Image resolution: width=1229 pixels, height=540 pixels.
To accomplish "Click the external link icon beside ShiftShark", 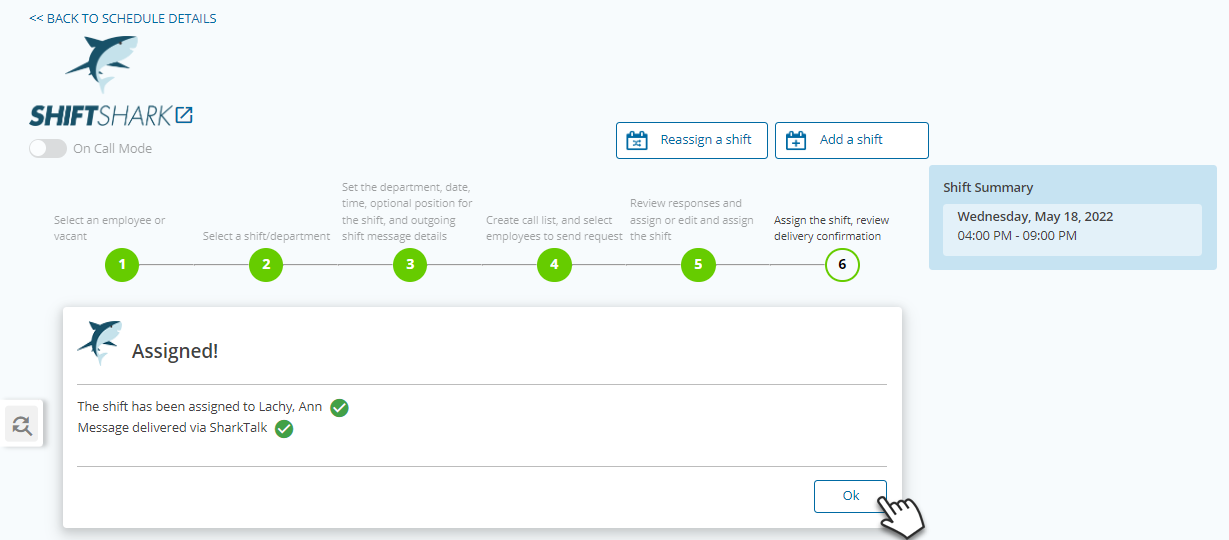I will pyautogui.click(x=184, y=115).
